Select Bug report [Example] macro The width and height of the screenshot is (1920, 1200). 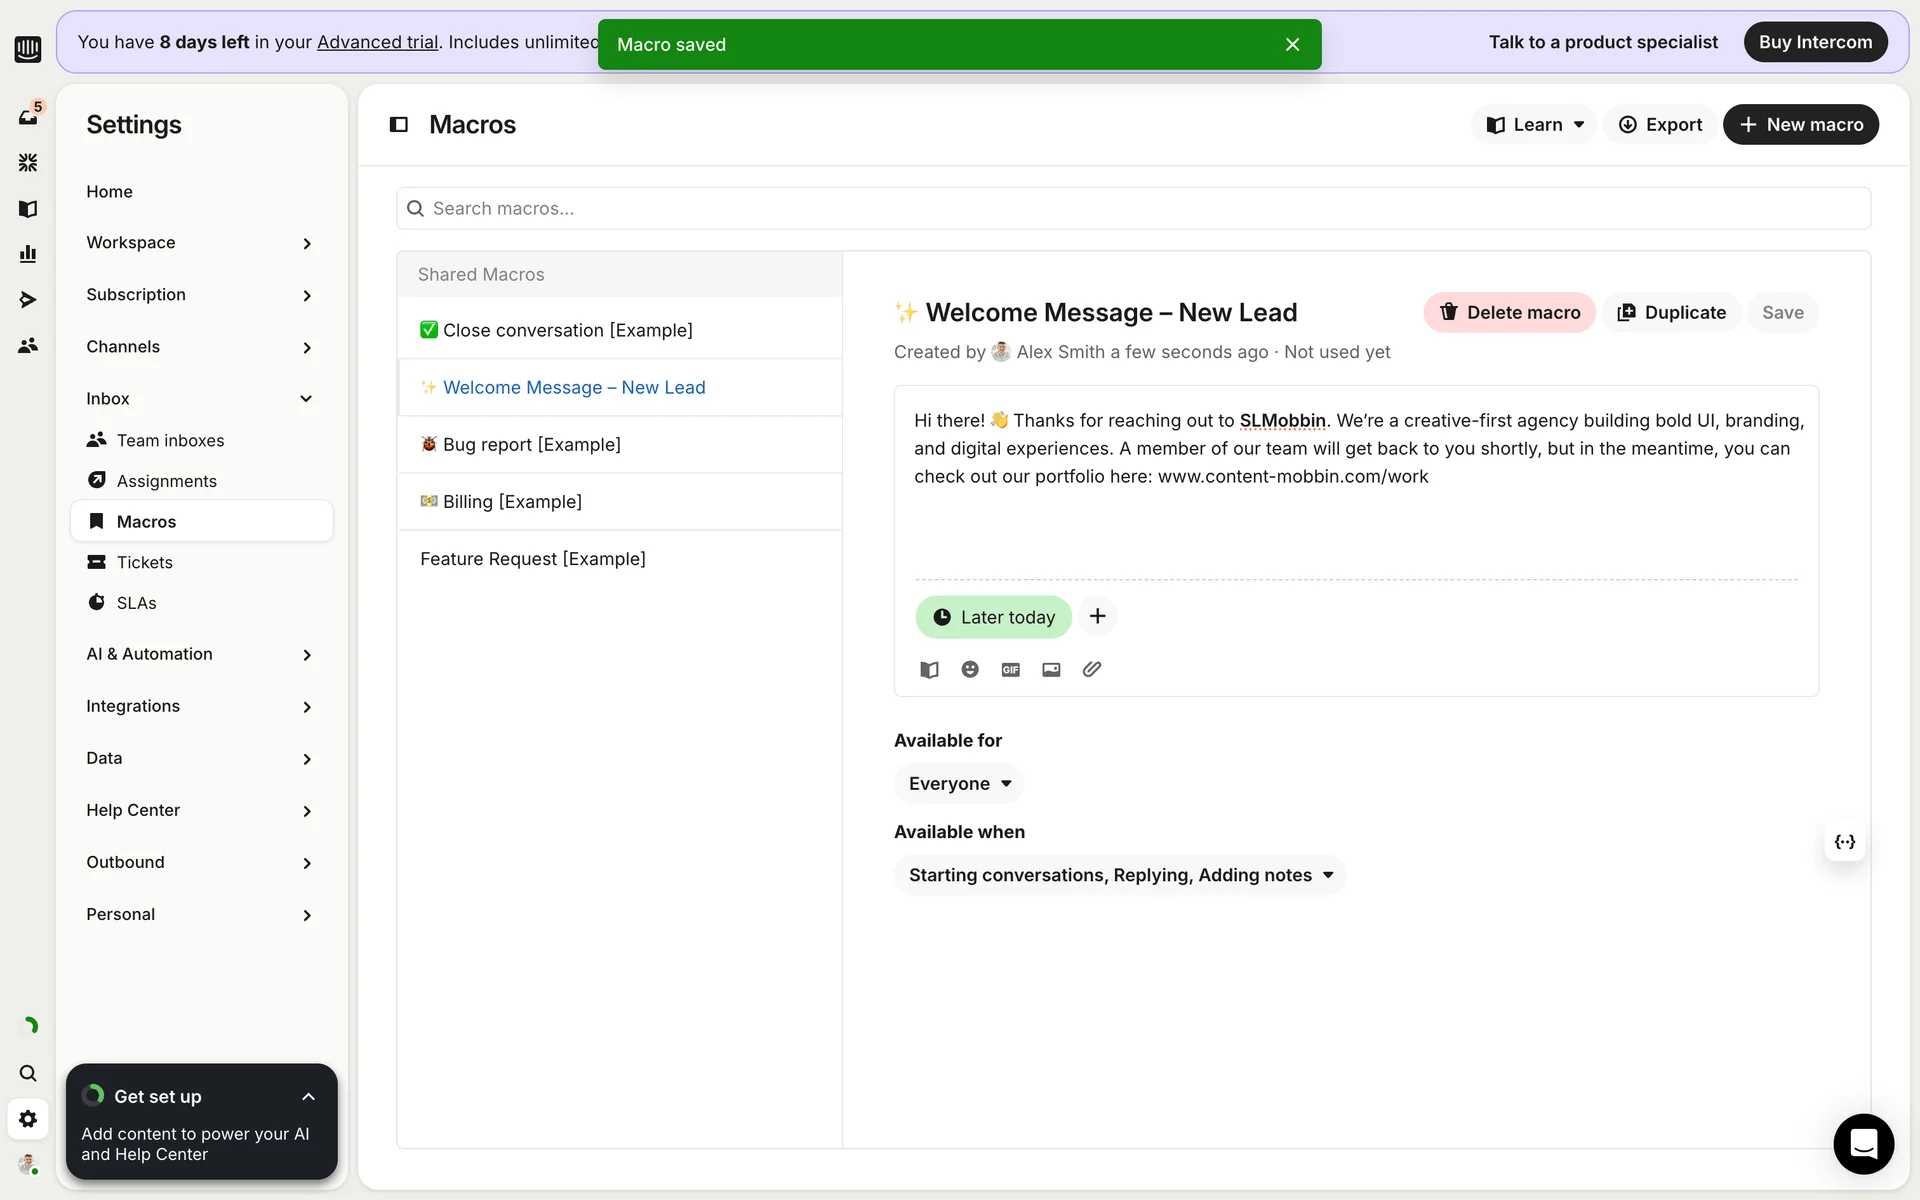(531, 444)
